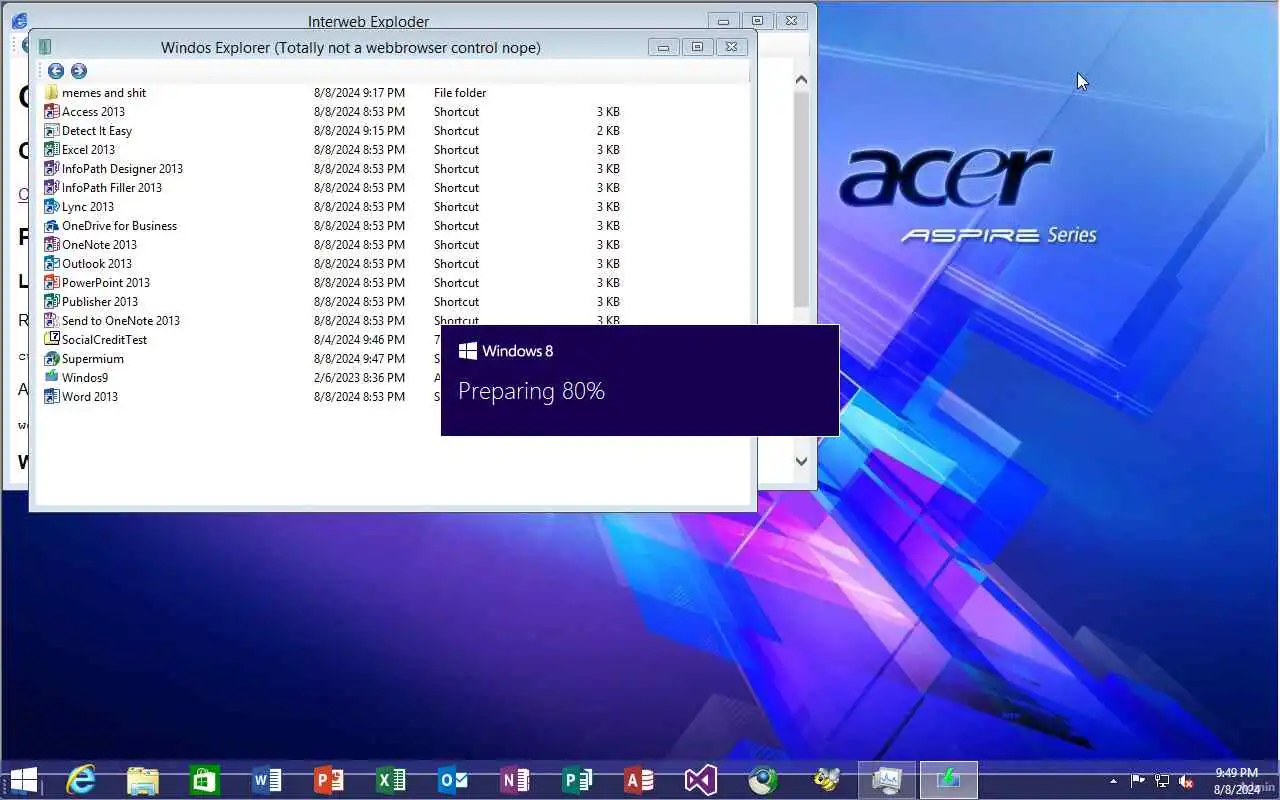This screenshot has width=1280, height=800.
Task: Show hidden tray icons arrow
Action: (x=1114, y=781)
